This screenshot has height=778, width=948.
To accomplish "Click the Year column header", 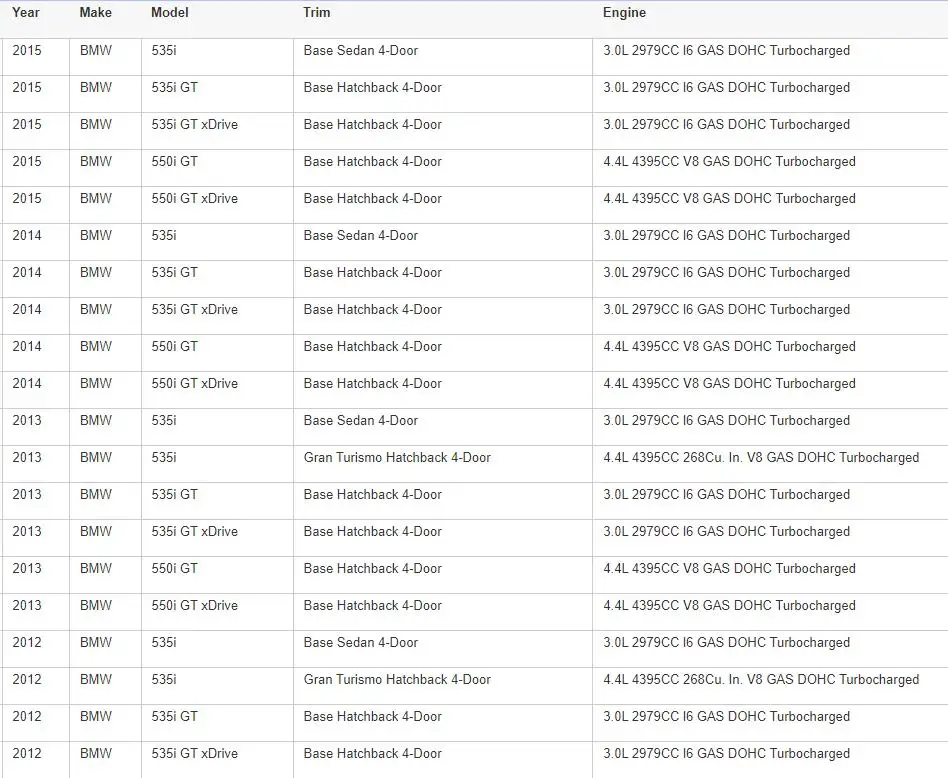I will 26,13.
